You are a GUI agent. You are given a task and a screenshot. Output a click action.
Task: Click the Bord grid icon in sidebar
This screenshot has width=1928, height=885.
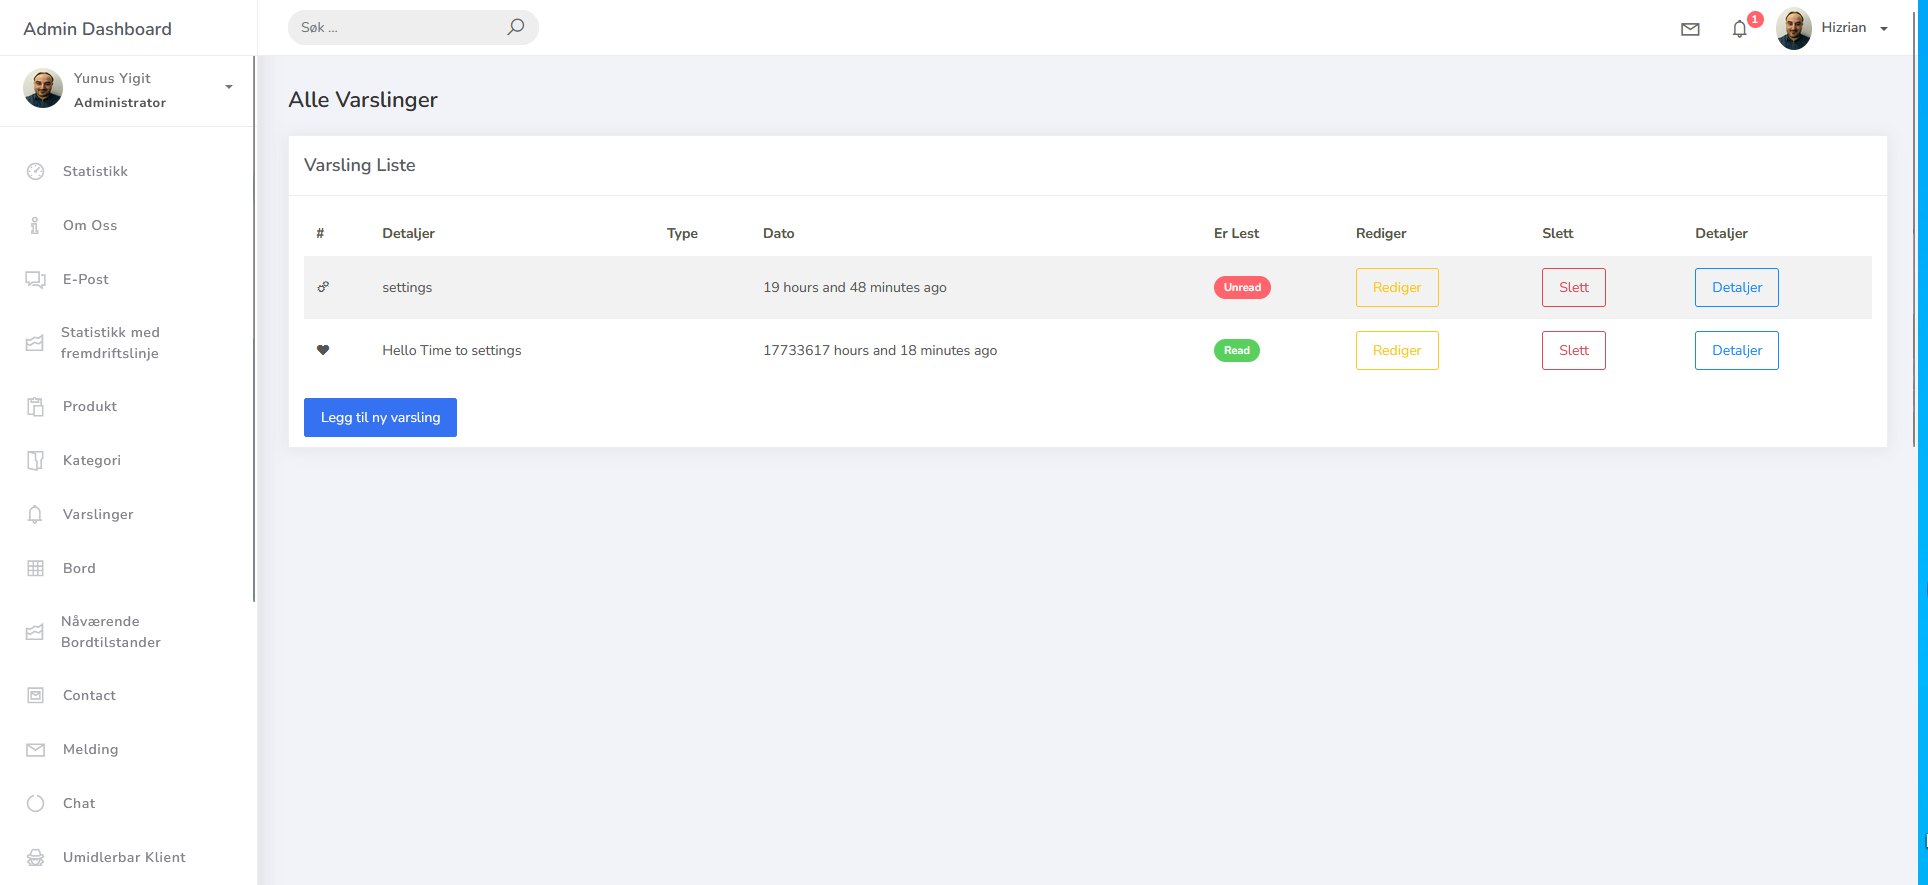point(35,568)
